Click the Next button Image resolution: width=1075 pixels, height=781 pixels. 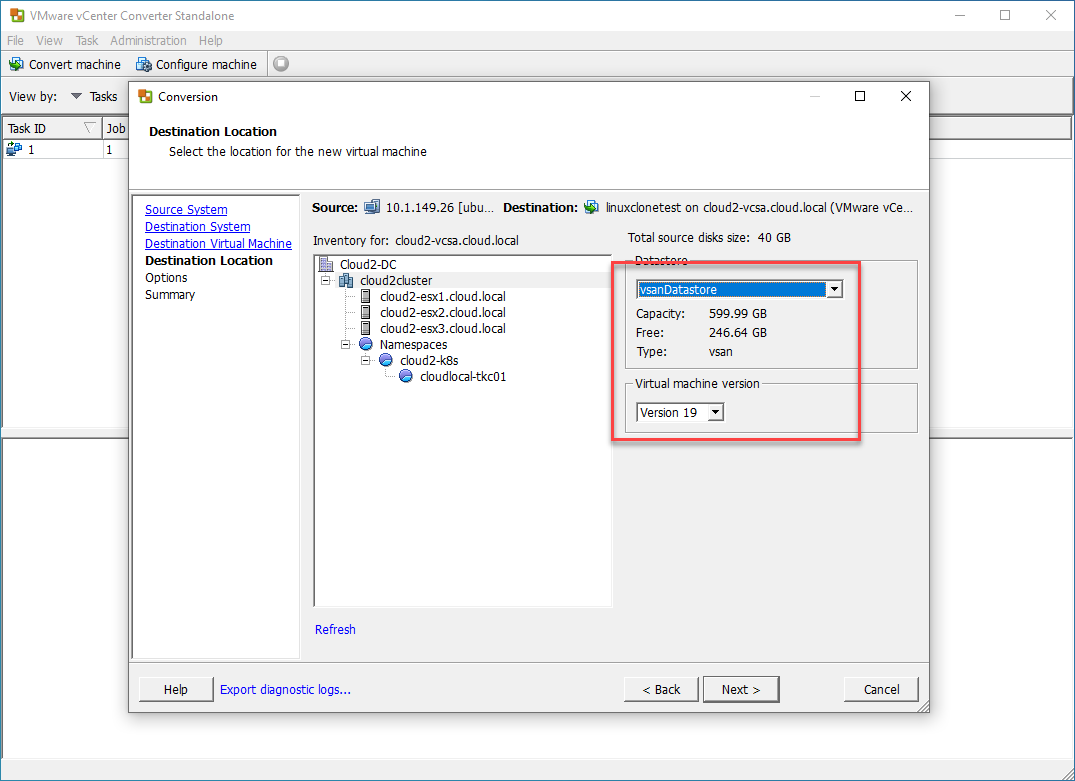[x=741, y=690]
